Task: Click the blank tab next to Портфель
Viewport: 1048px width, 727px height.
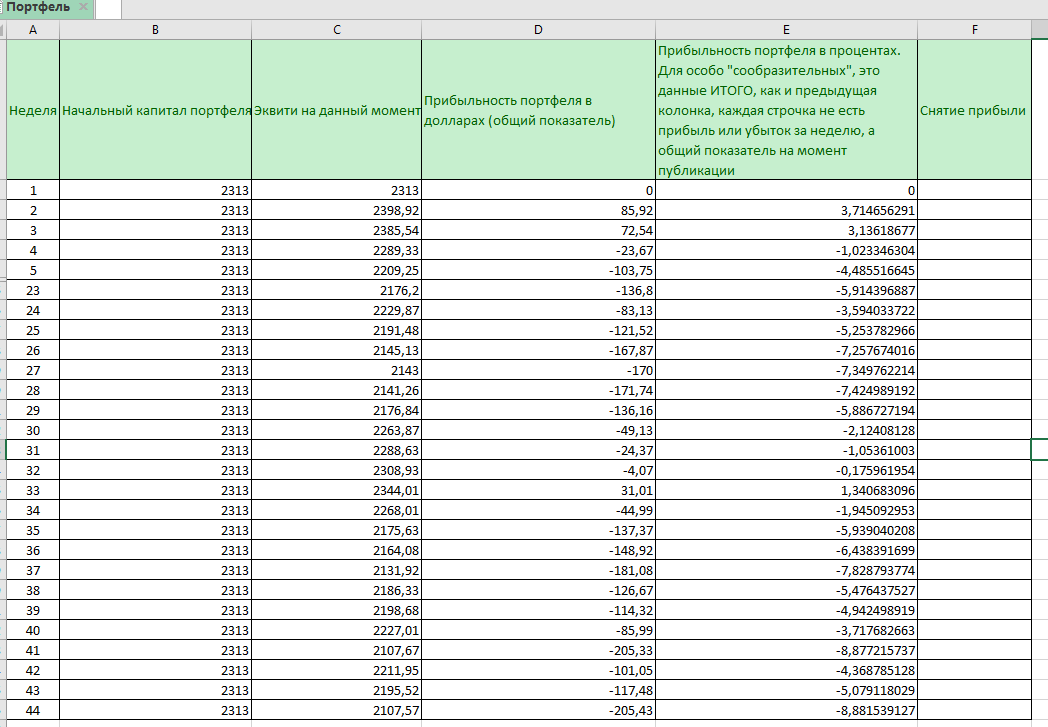Action: click(109, 8)
